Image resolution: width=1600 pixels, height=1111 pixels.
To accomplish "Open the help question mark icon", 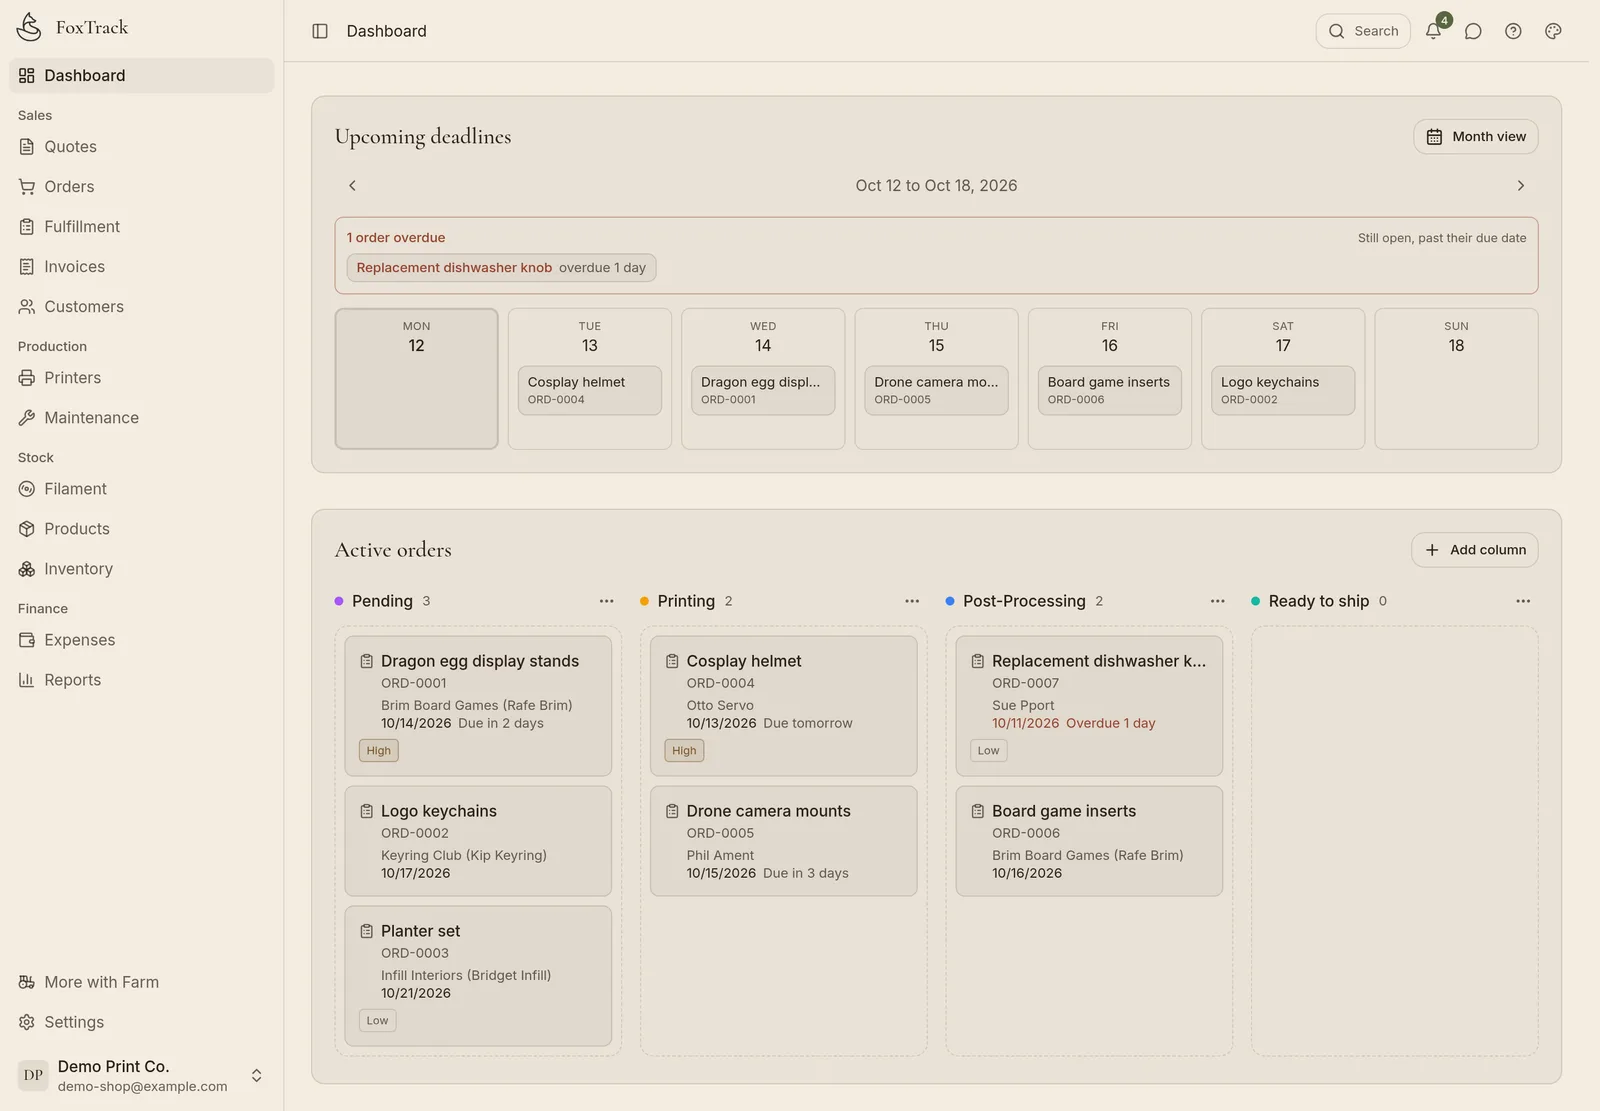I will click(x=1513, y=31).
